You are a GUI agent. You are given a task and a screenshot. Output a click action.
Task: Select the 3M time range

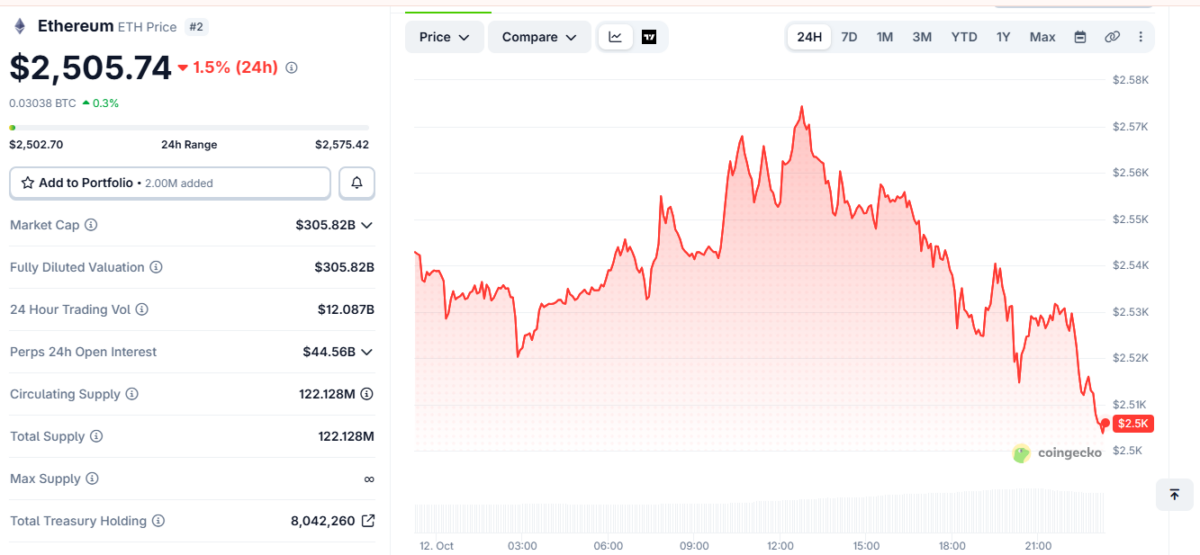pyautogui.click(x=922, y=37)
